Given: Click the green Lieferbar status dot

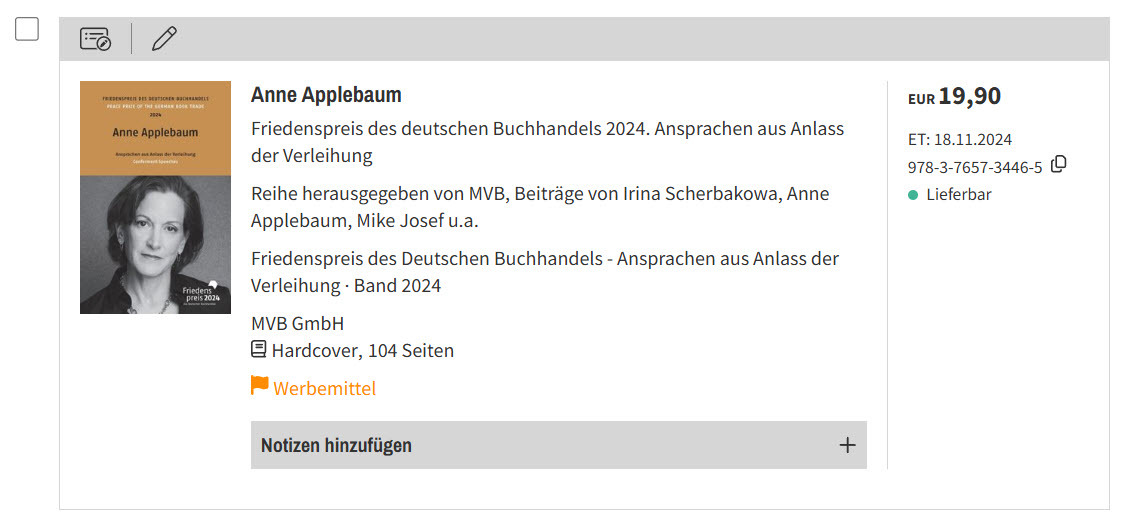Looking at the screenshot, I should (913, 195).
